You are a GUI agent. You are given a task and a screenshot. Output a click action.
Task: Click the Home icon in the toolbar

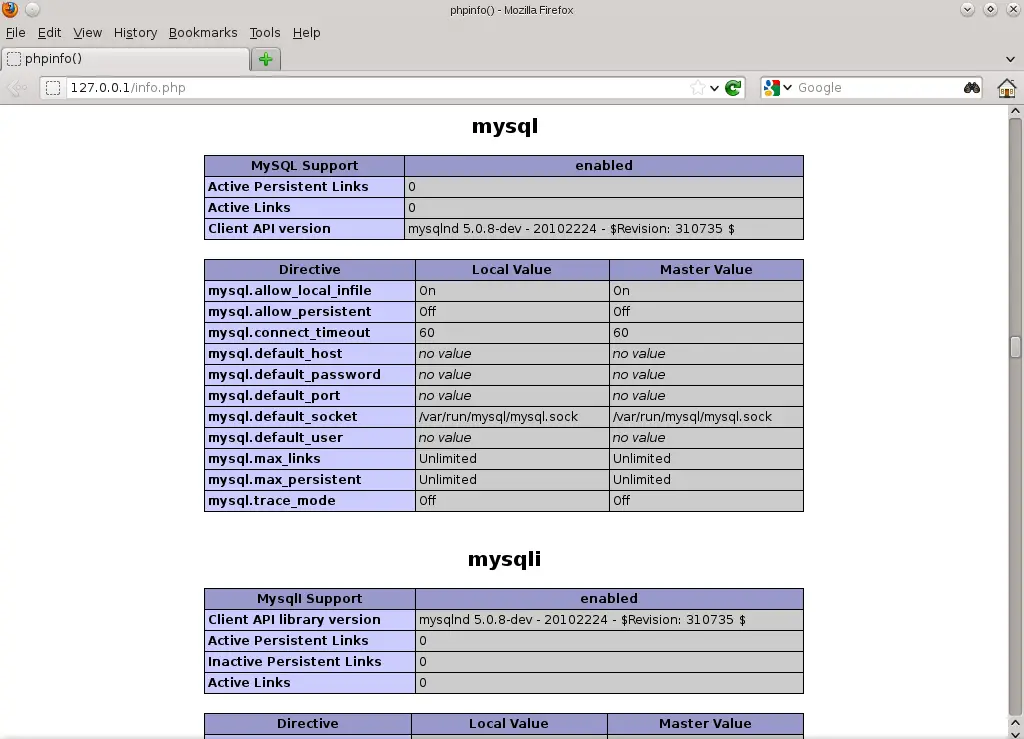click(1006, 88)
